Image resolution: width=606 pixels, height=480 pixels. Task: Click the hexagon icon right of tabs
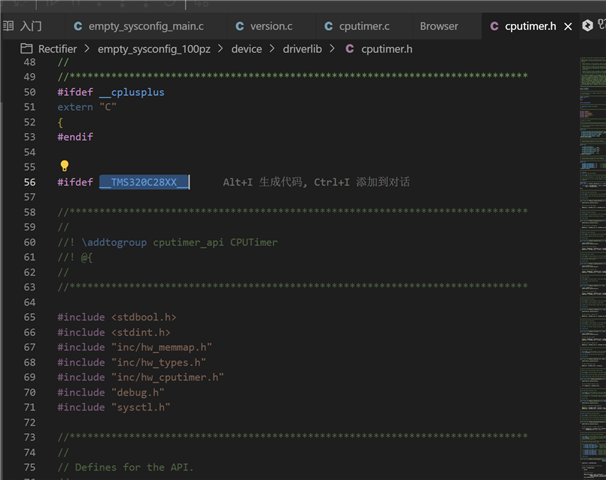[x=587, y=26]
